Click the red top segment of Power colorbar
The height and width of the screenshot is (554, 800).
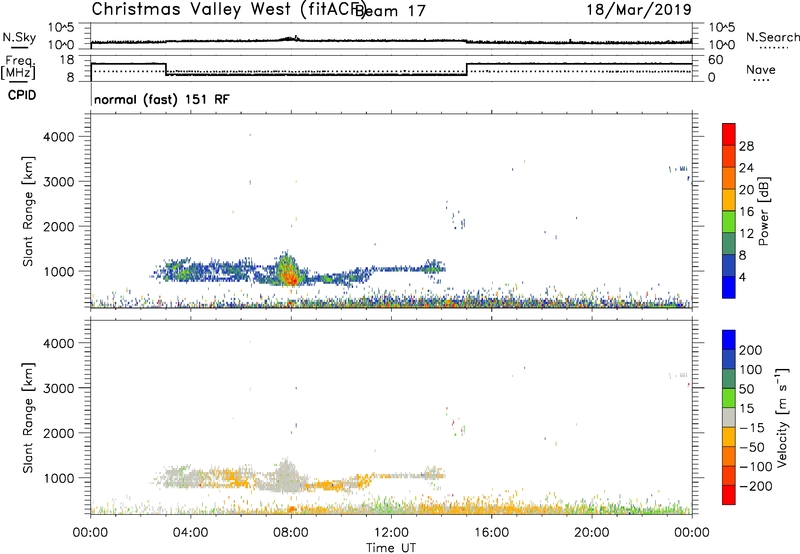point(729,134)
